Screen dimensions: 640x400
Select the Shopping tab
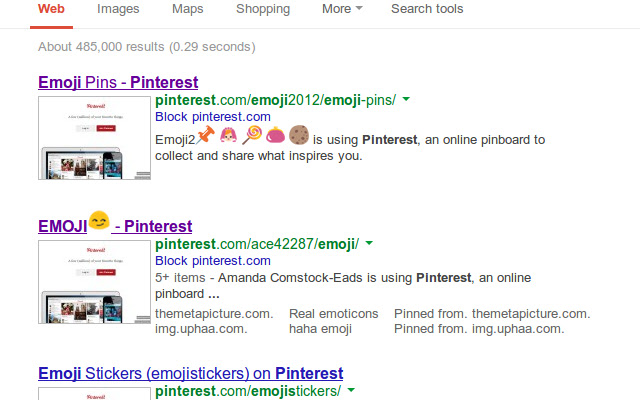[263, 9]
